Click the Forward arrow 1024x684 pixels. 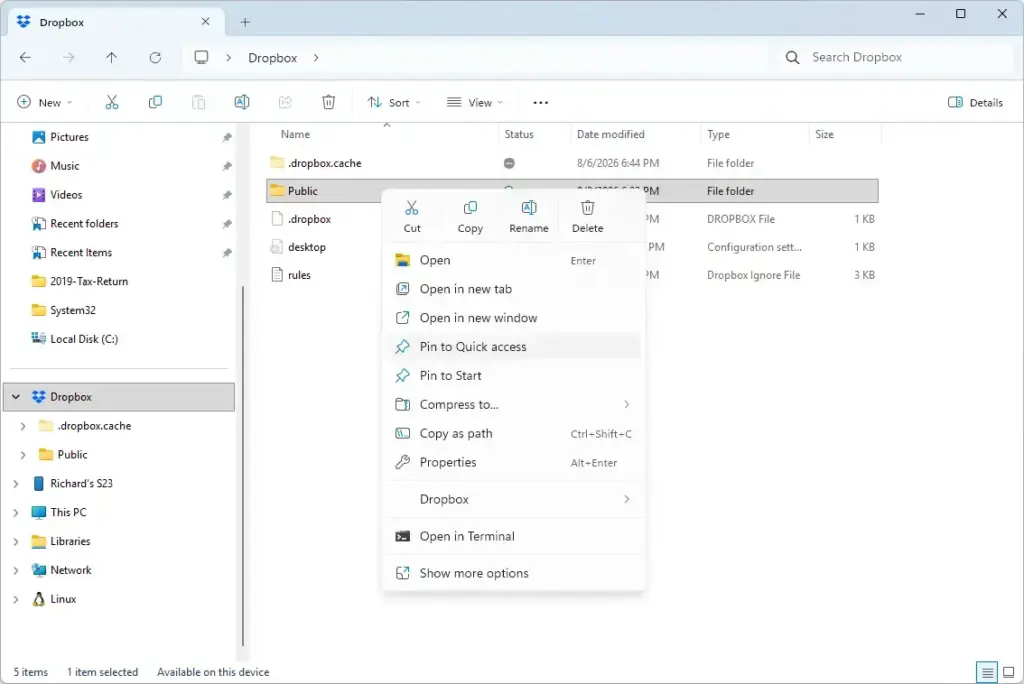69,57
